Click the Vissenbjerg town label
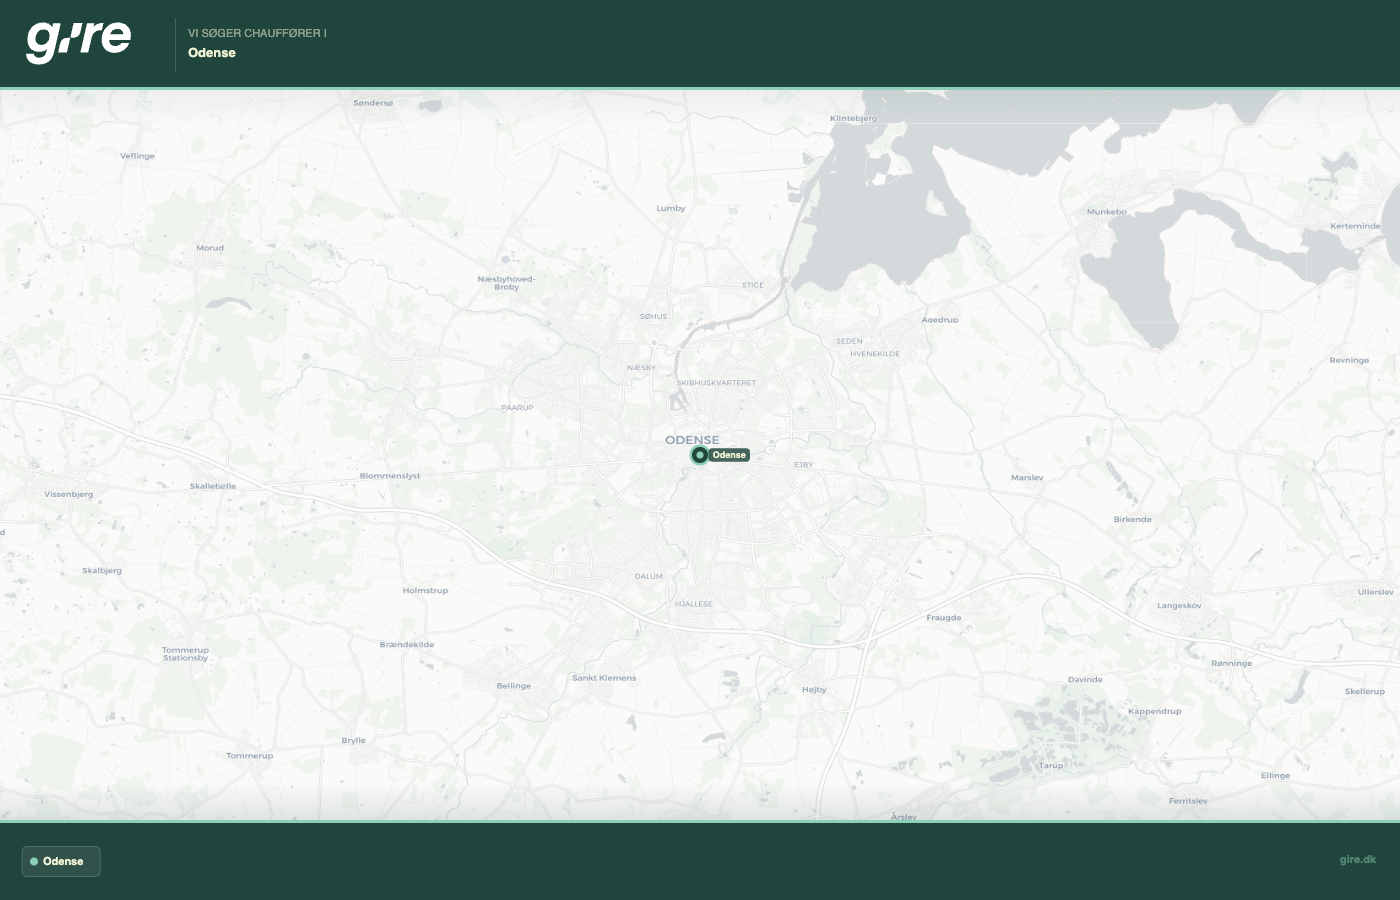1400x900 pixels. (x=69, y=494)
